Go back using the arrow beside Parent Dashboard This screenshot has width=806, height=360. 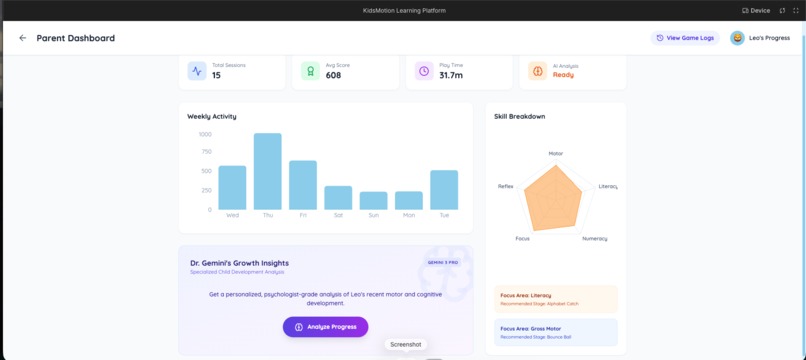tap(23, 38)
